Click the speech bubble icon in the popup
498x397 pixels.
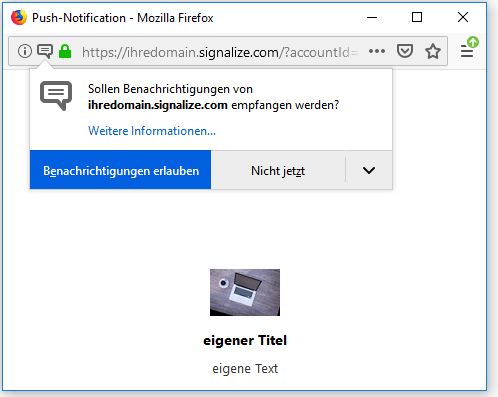click(x=56, y=95)
